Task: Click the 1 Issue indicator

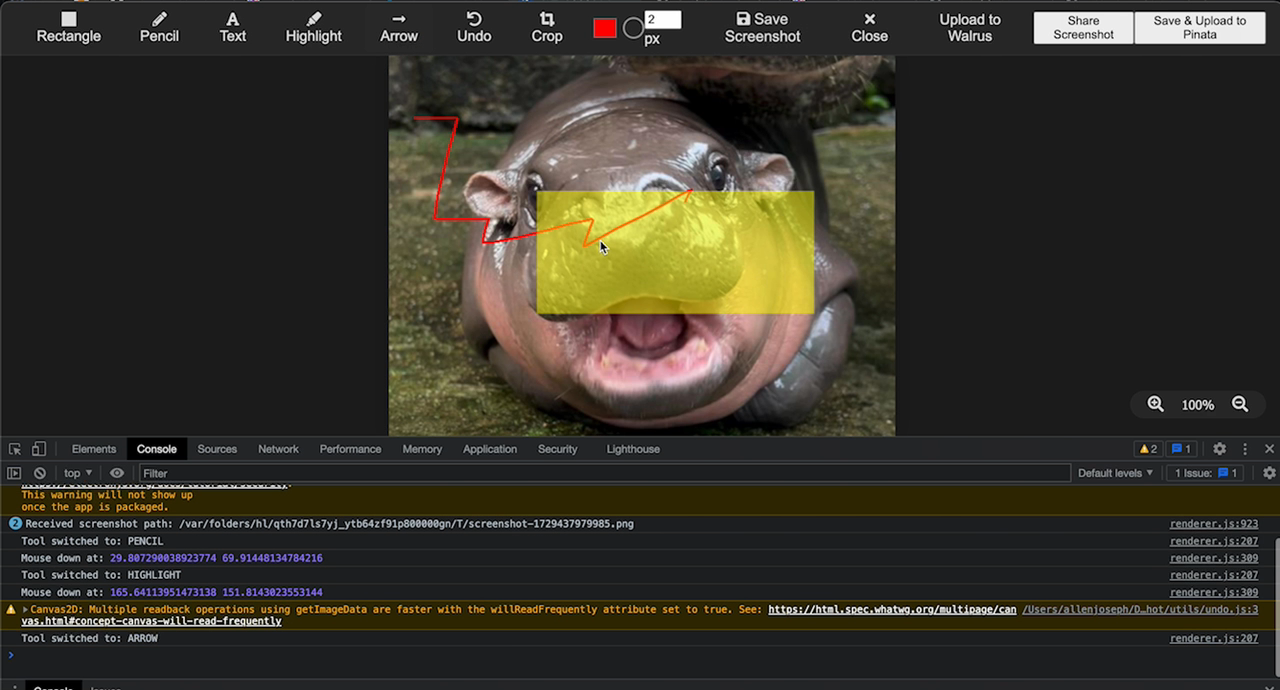Action: (1205, 473)
